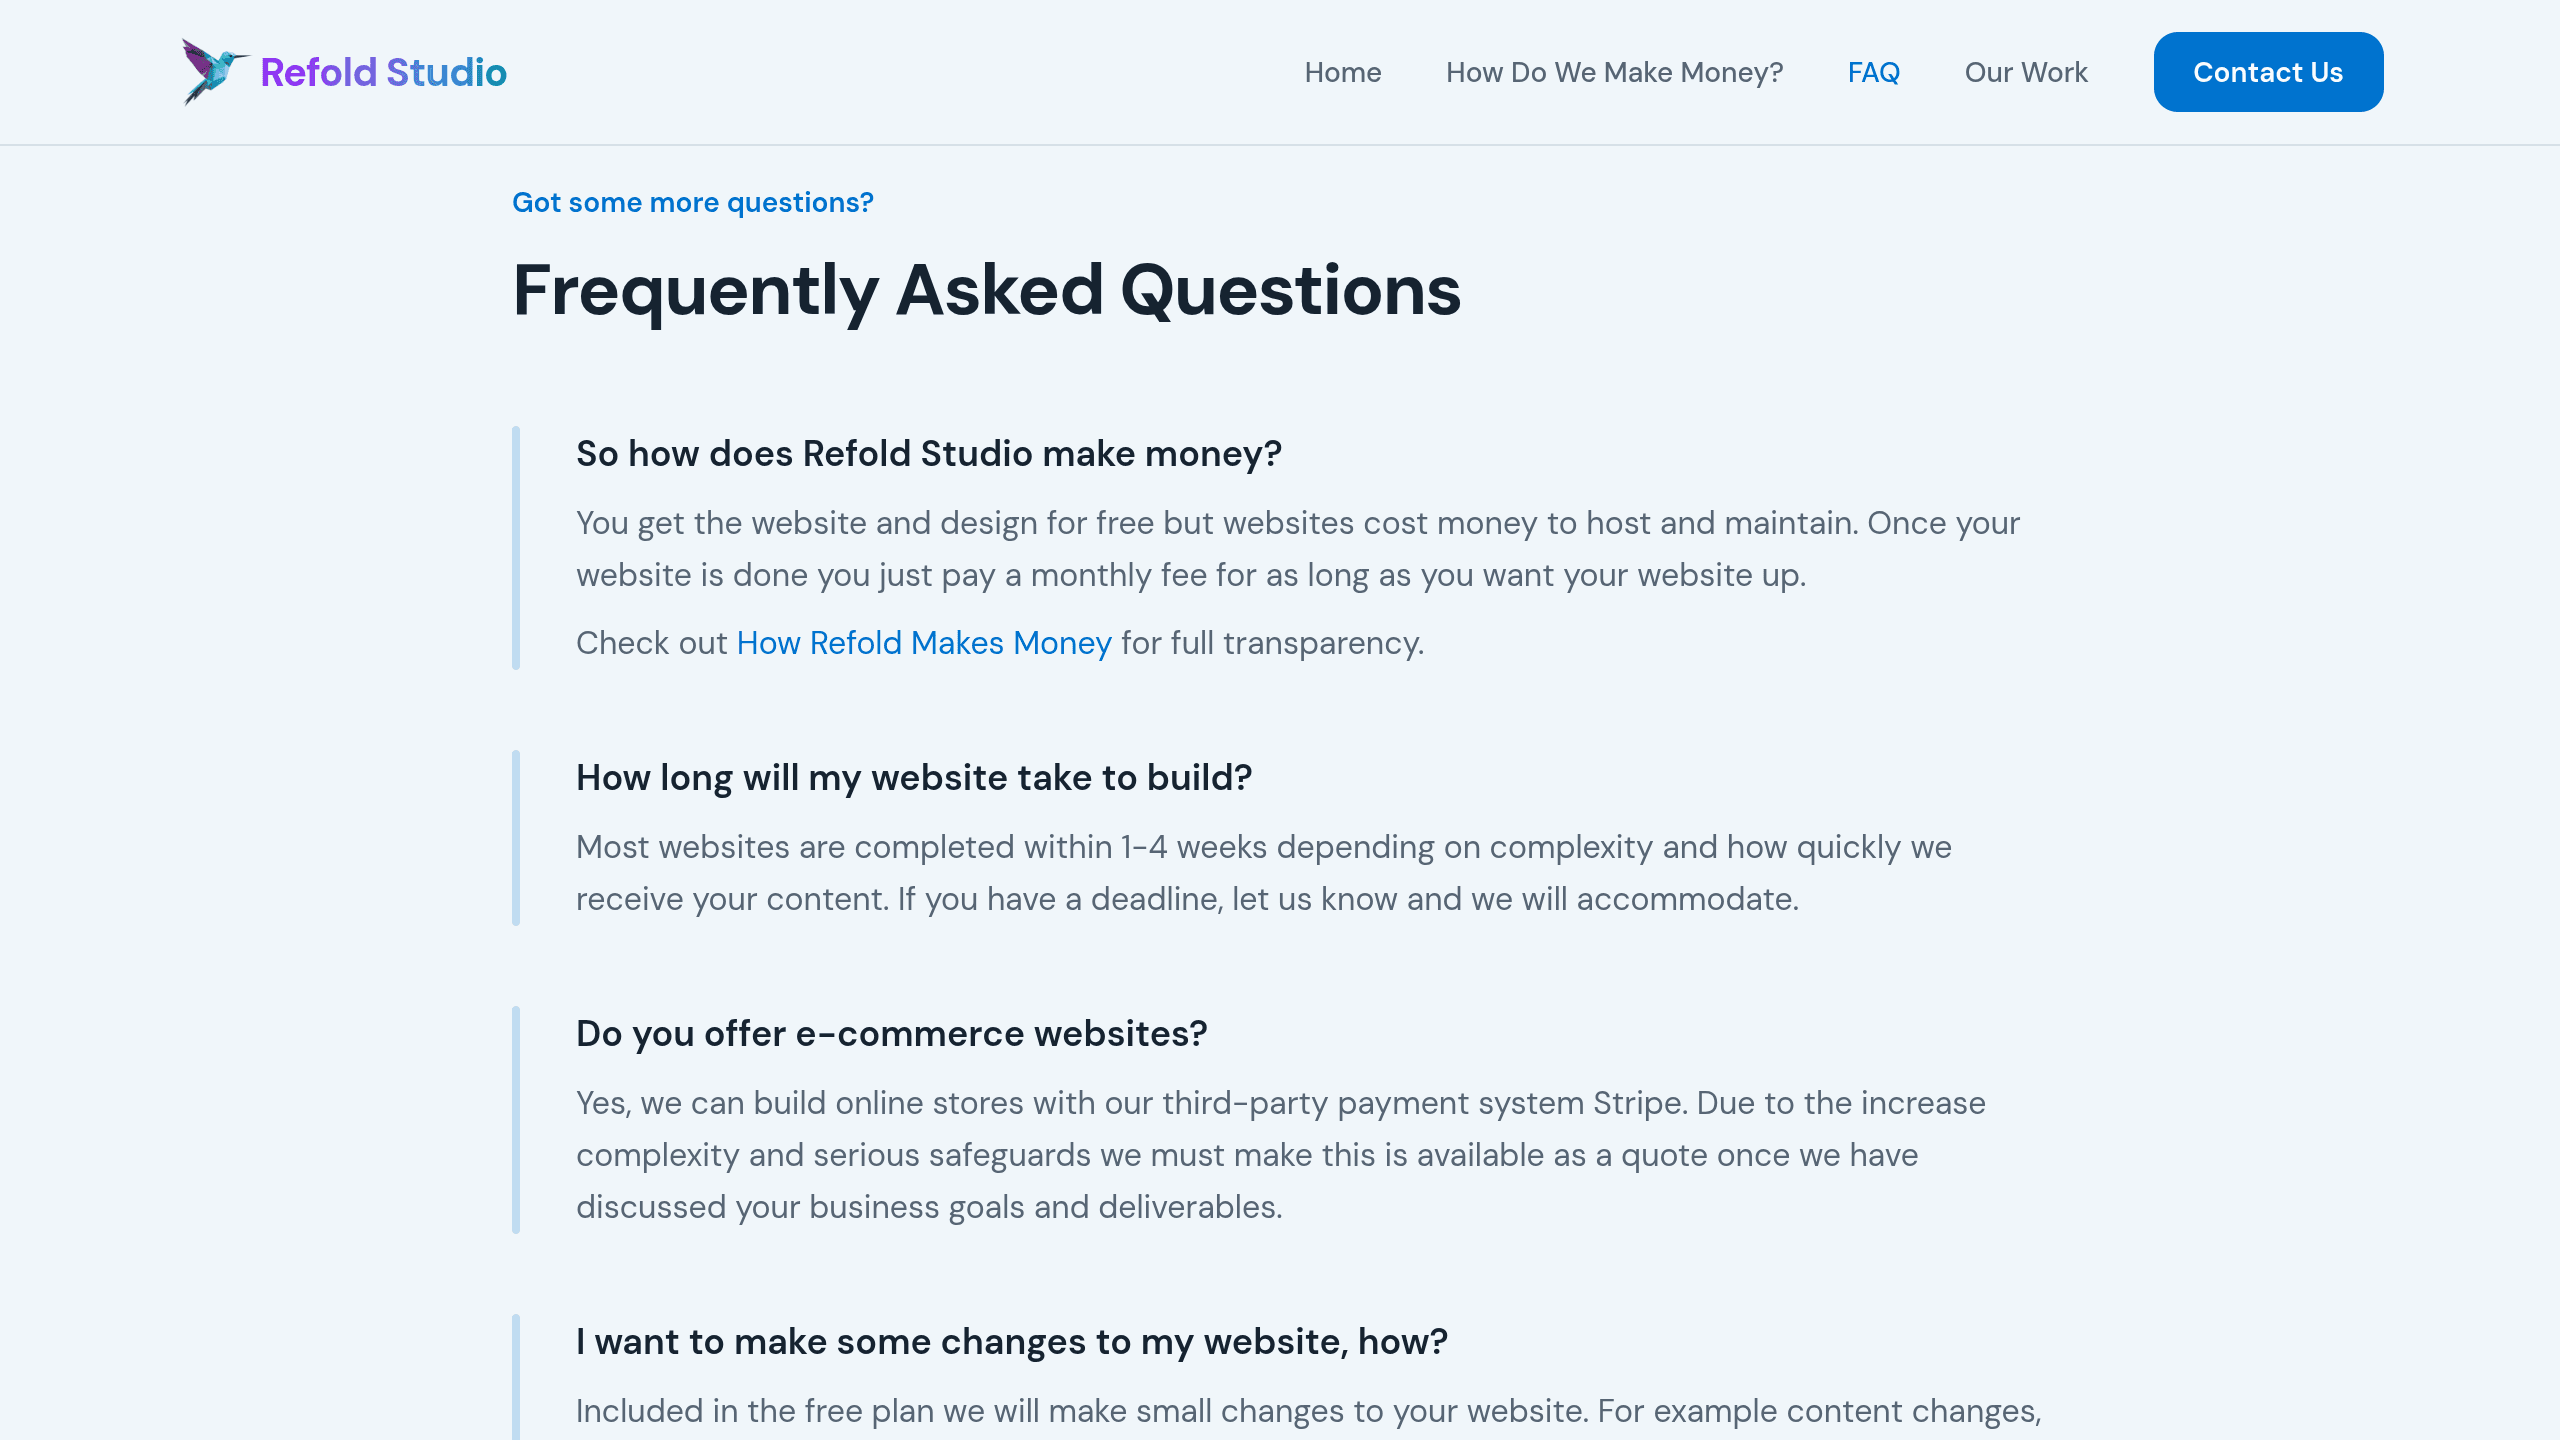Viewport: 2560px width, 1440px height.
Task: Expand "Do you offer e-commerce websites?"
Action: coord(891,1033)
